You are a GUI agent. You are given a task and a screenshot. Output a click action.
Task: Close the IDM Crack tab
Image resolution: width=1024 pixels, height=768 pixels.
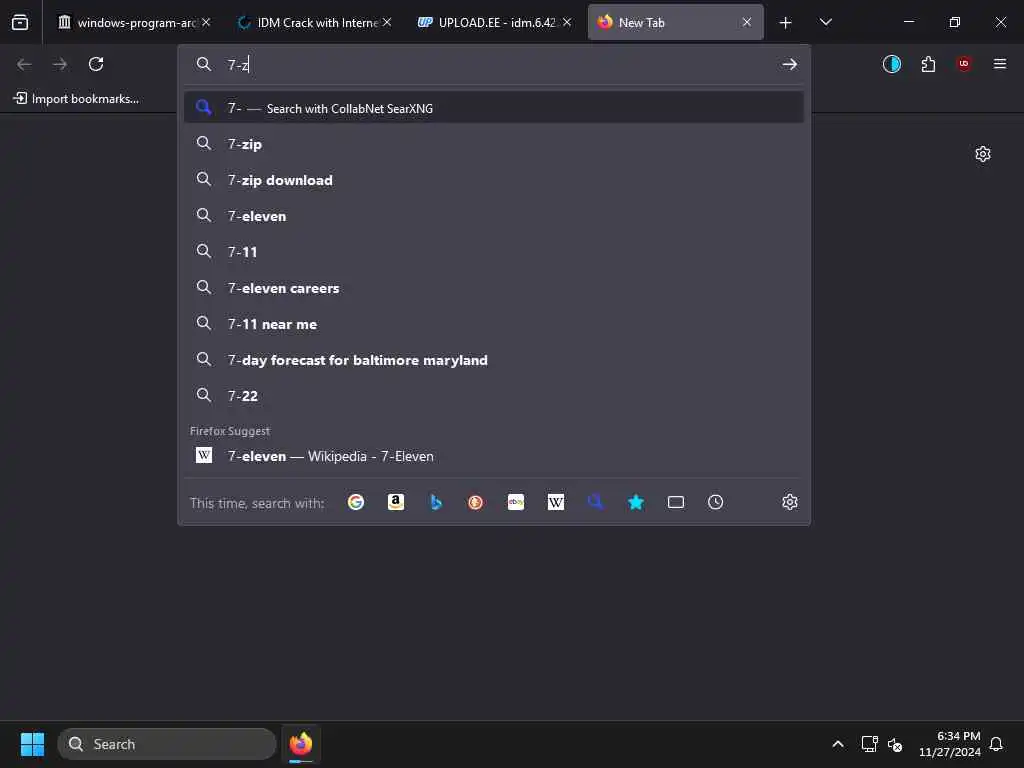(x=387, y=22)
